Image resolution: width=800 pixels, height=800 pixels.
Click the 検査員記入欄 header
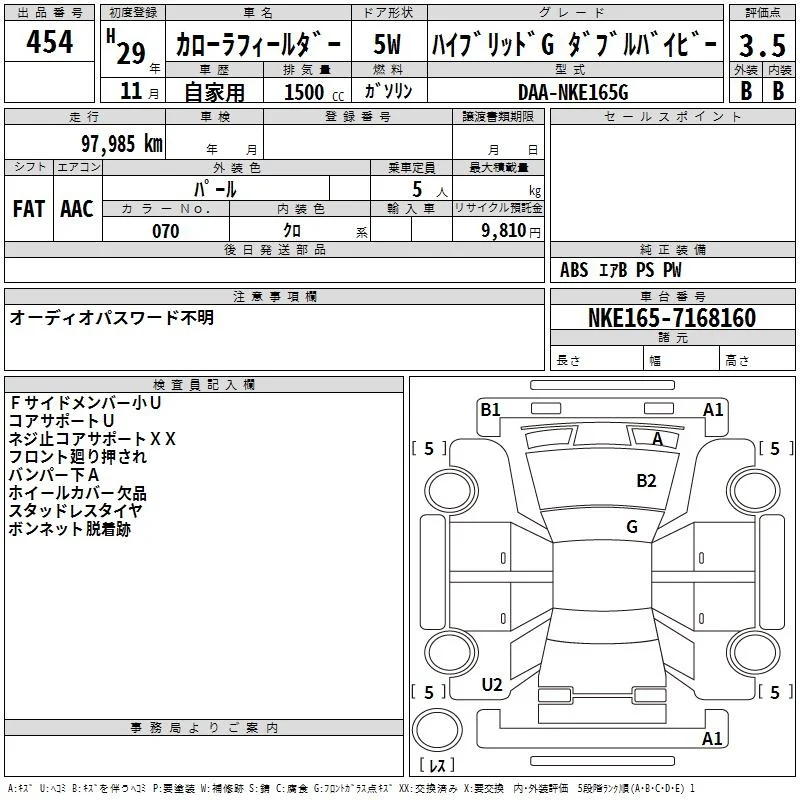click(204, 385)
